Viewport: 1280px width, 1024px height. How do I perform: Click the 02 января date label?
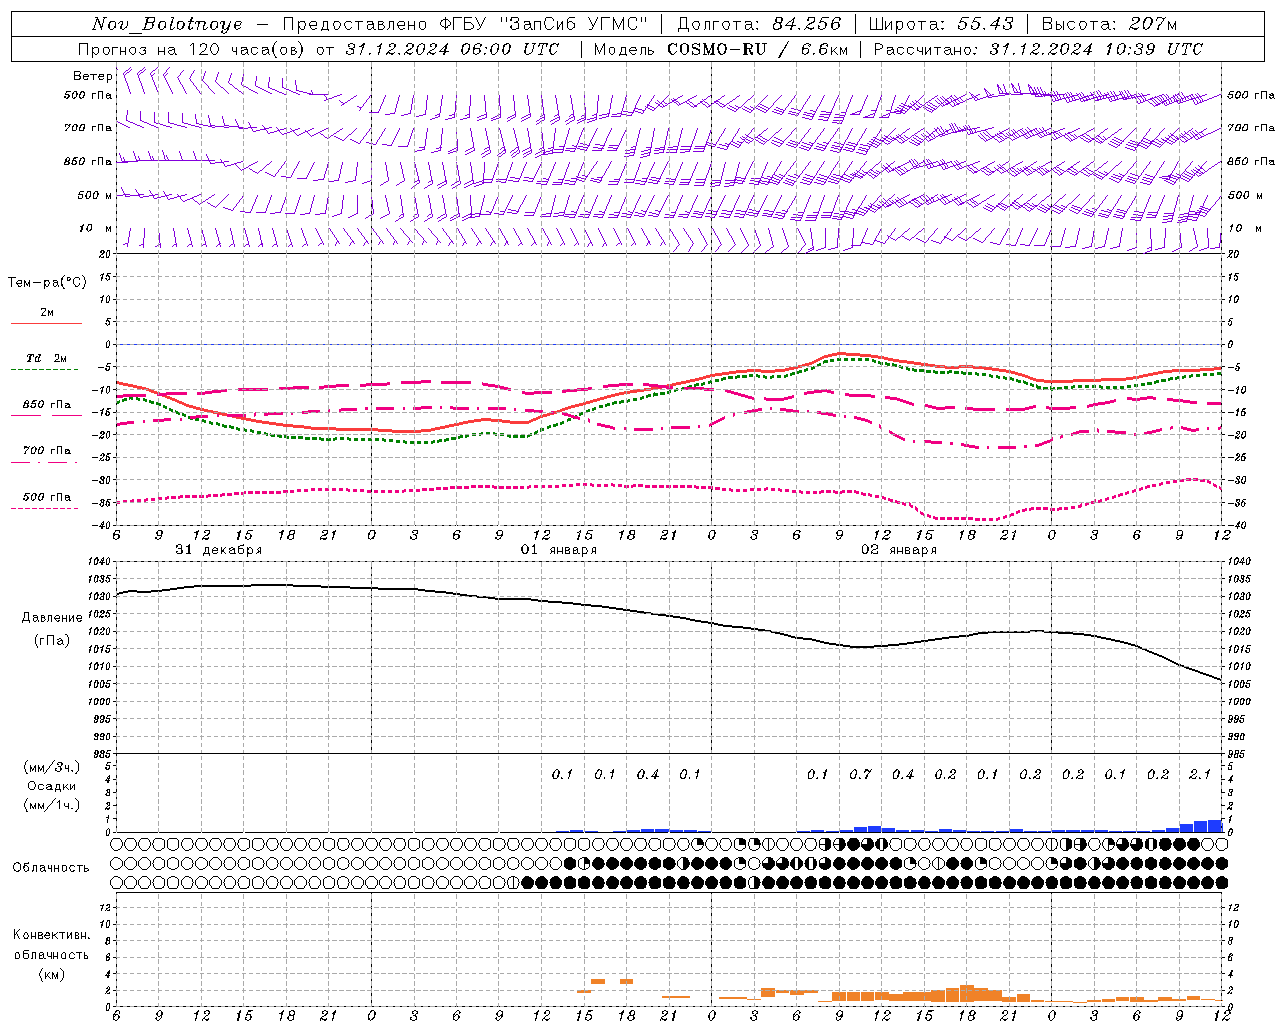point(899,550)
